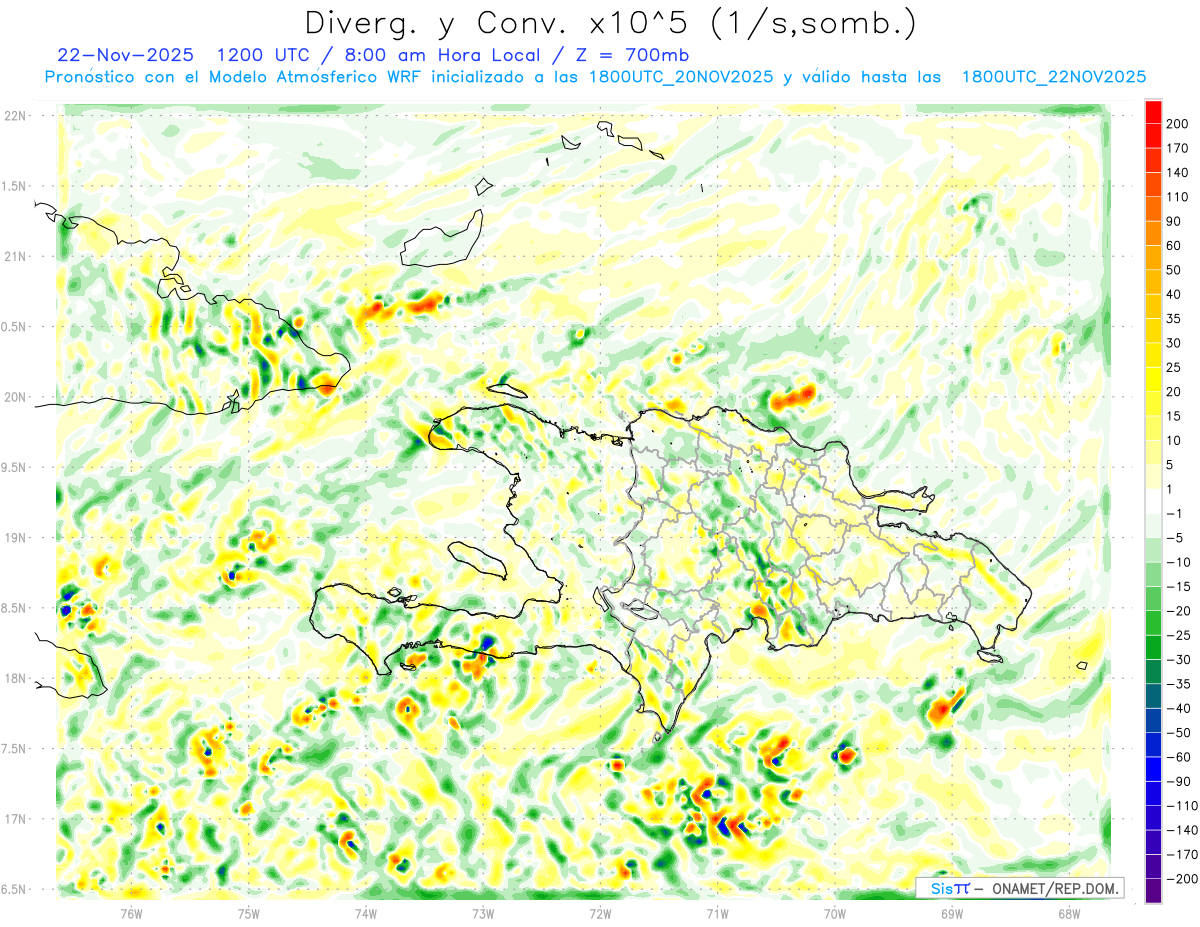The image size is (1200, 927).
Task: Click the '20N' latitude axis label
Action: pos(14,398)
